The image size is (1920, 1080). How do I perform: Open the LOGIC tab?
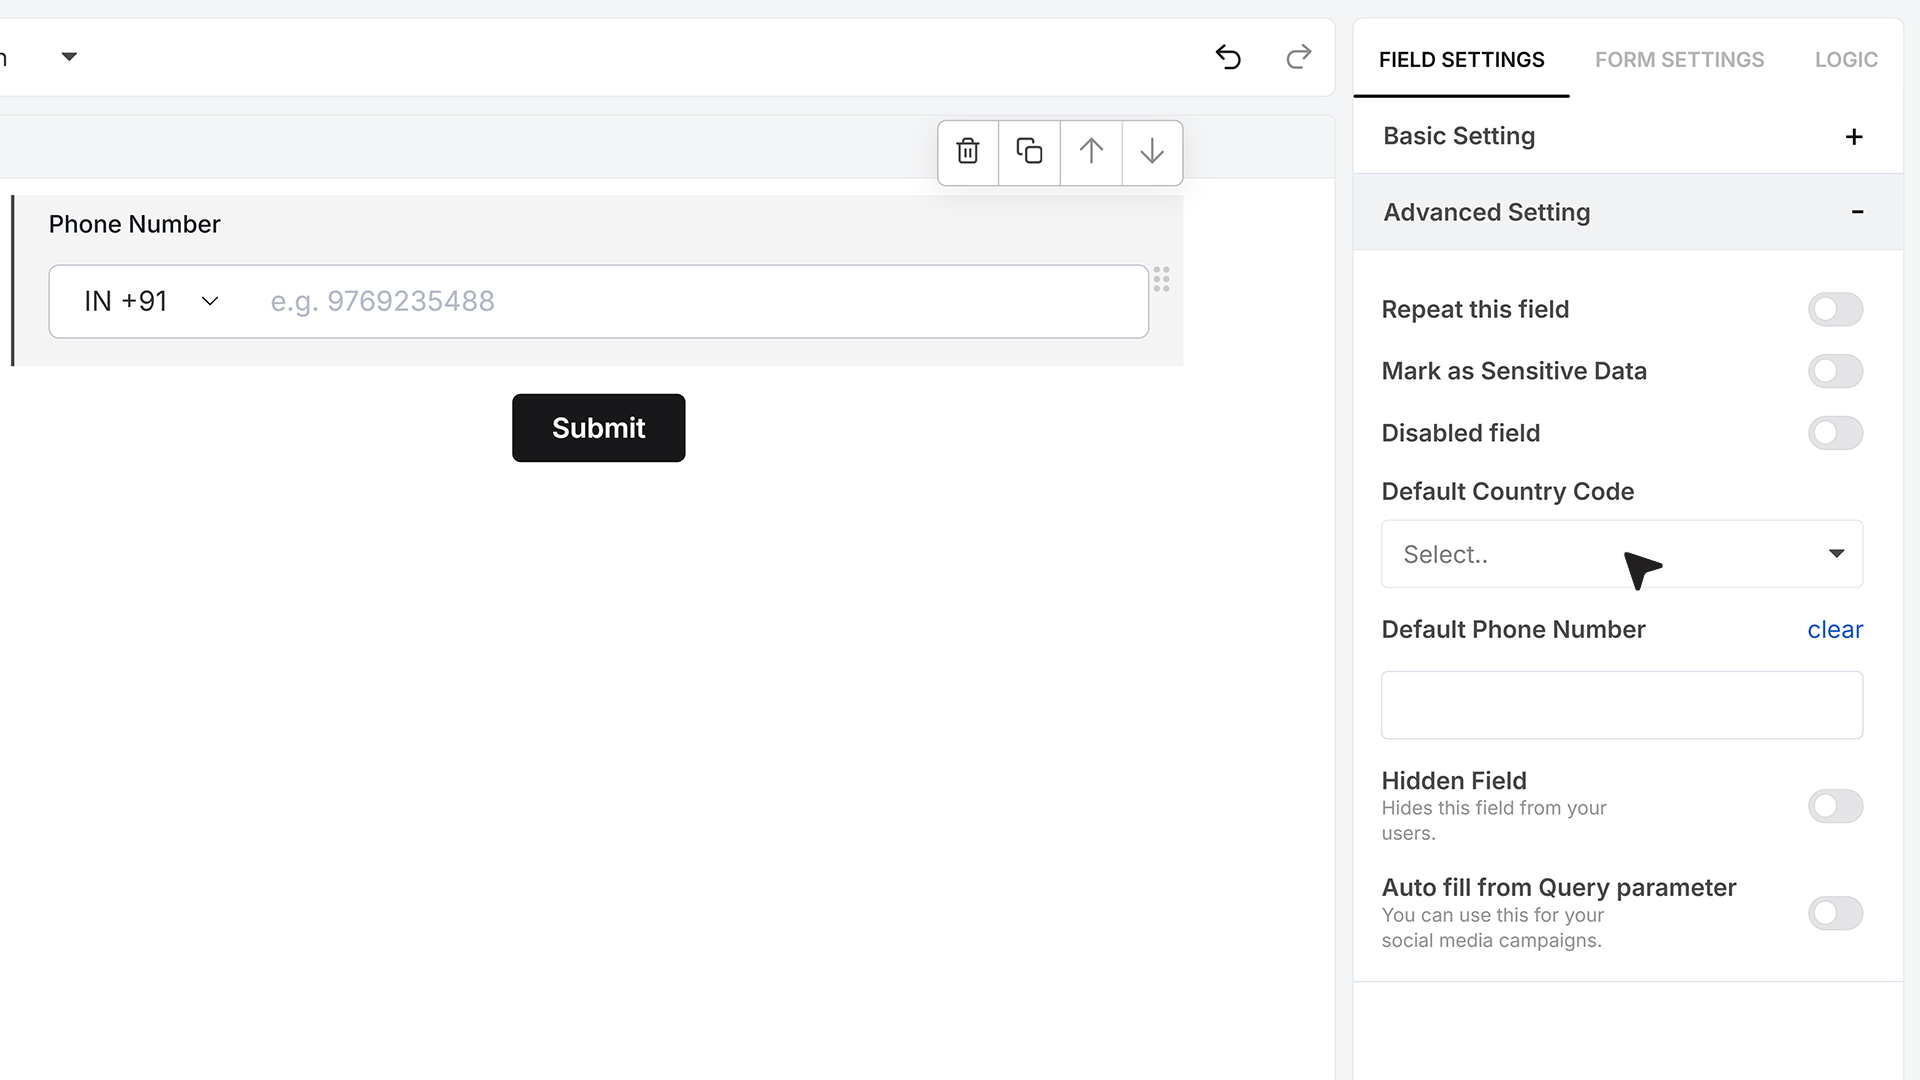(x=1846, y=60)
